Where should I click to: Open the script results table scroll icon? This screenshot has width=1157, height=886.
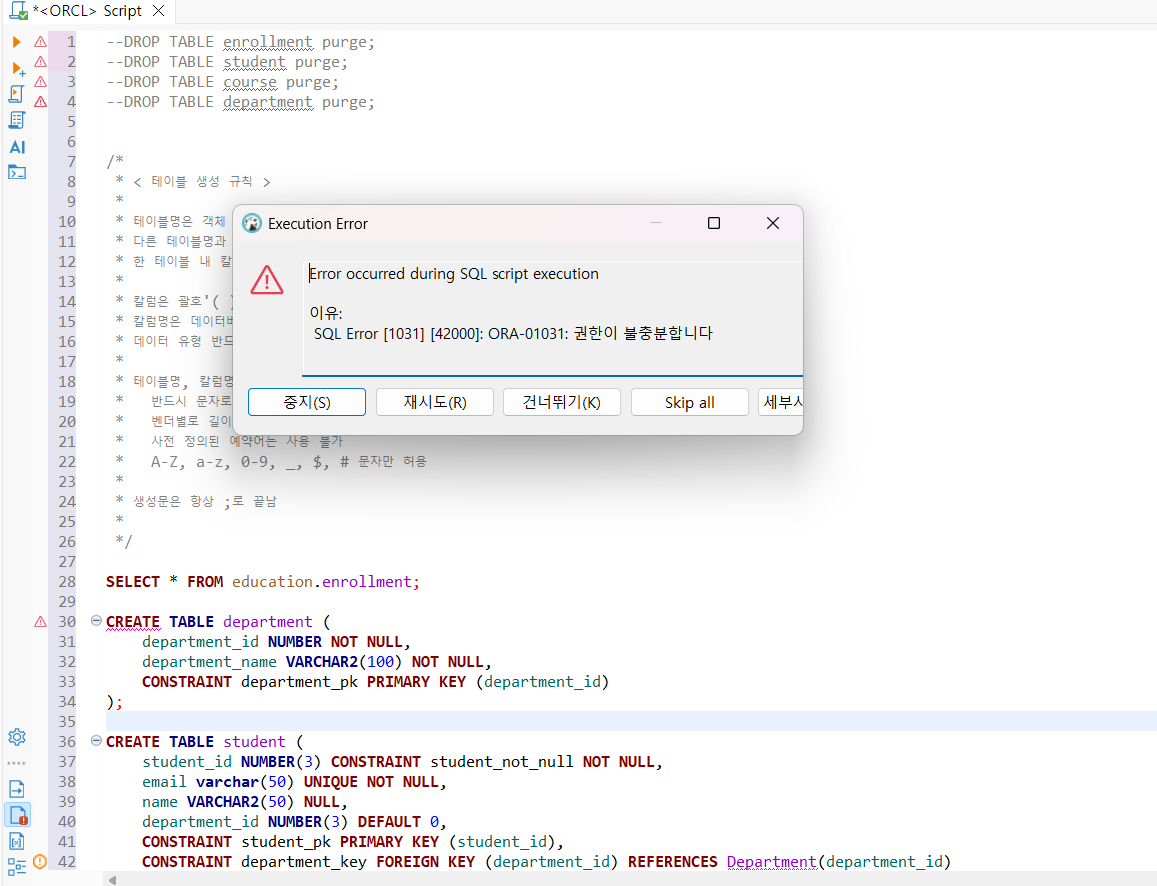pos(17,120)
